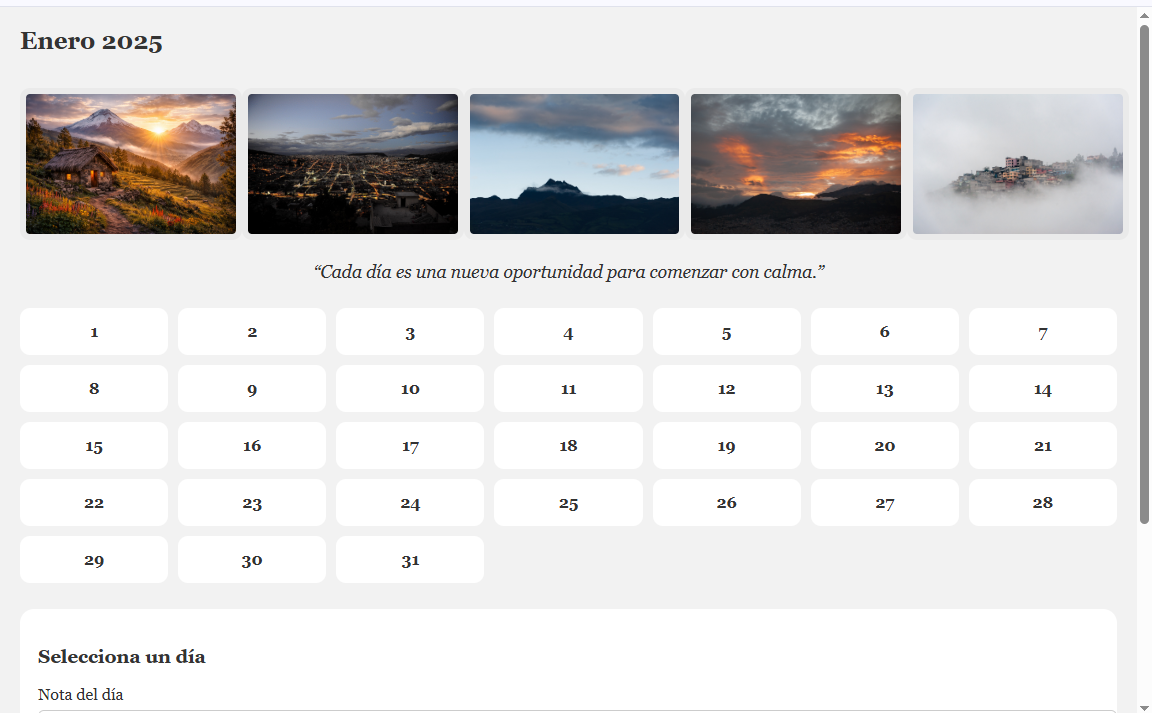
Task: Click day 25 in the calendar
Action: (568, 503)
